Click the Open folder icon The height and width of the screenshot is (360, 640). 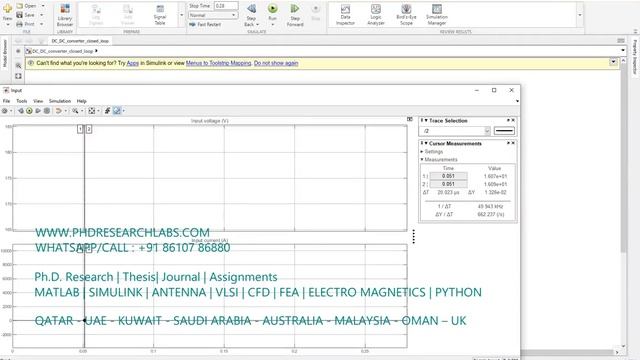tap(20, 6)
